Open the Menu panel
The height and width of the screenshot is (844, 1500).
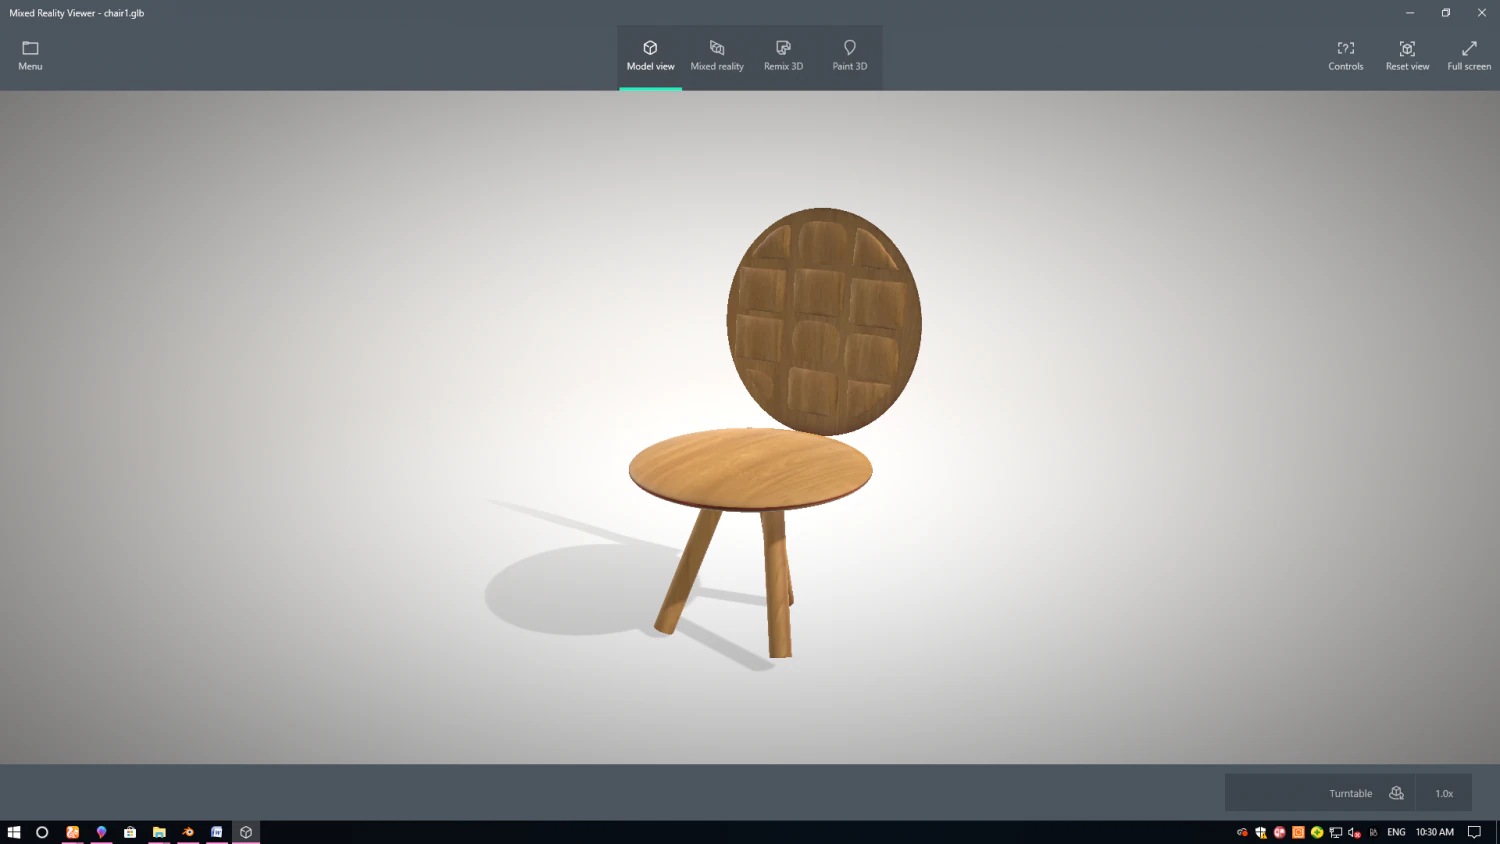coord(29,55)
